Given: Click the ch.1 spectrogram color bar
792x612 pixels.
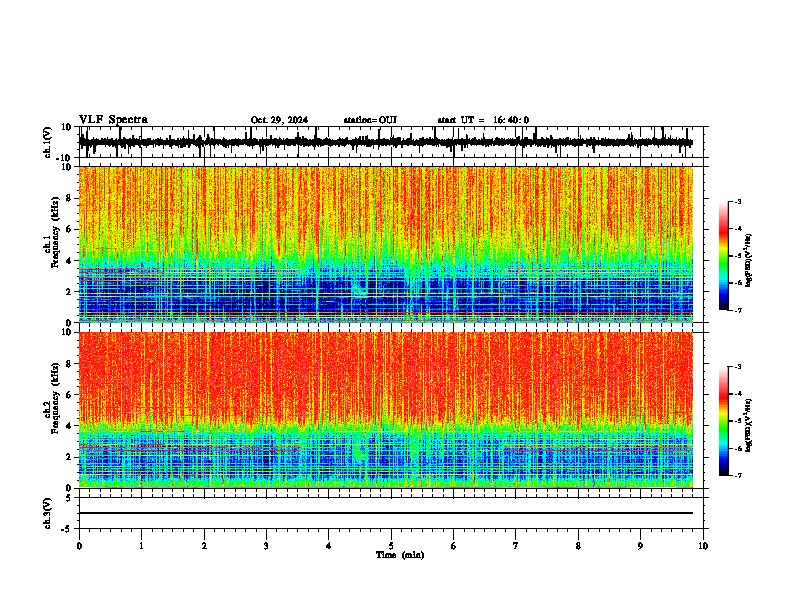Looking at the screenshot, I should point(723,256).
